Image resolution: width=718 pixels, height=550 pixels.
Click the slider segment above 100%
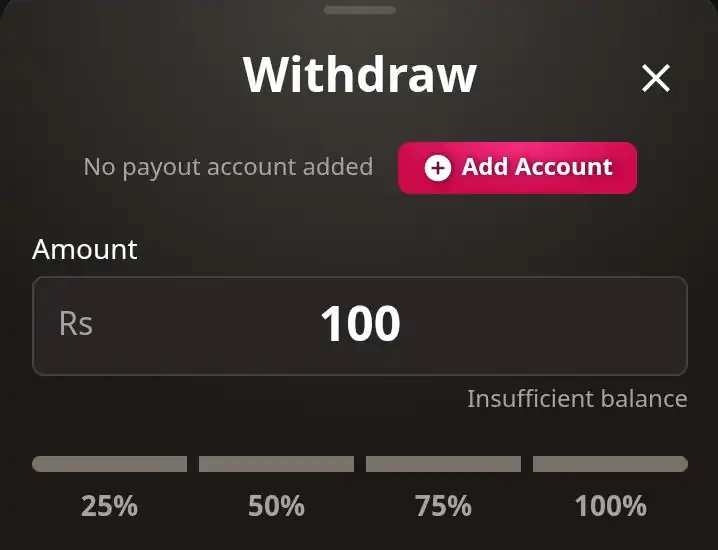point(610,464)
